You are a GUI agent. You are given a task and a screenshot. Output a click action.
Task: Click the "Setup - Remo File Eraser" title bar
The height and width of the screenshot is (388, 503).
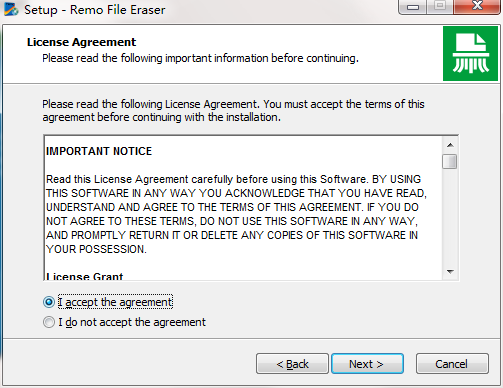point(95,10)
